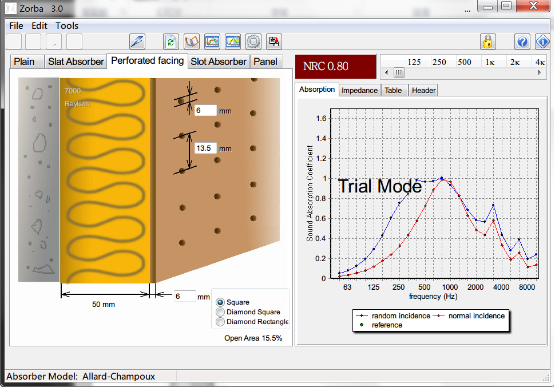This screenshot has height=387, width=554.
Task: Select the Diamond Rectangle pattern option
Action: click(x=220, y=322)
